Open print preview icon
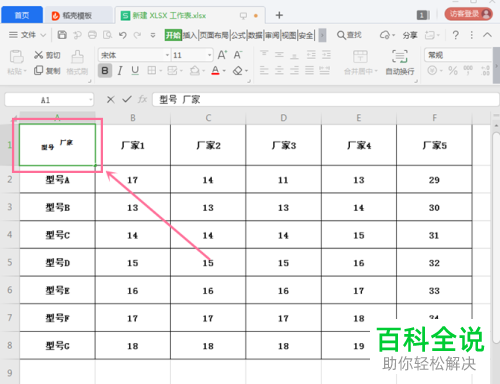The height and width of the screenshot is (384, 500). (x=107, y=35)
